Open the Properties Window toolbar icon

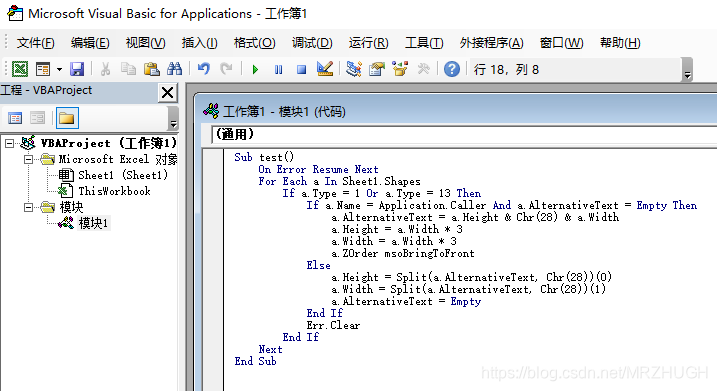pos(377,69)
